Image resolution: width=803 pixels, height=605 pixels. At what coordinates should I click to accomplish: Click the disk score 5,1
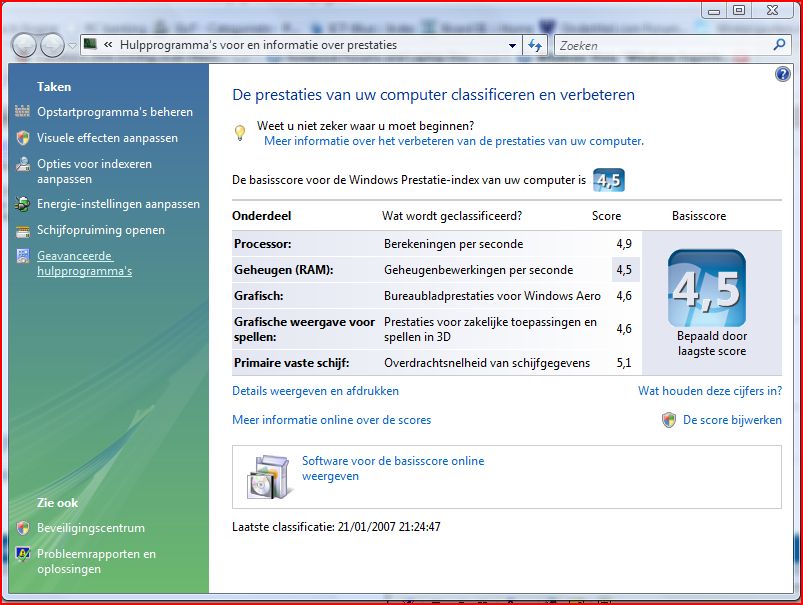pyautogui.click(x=624, y=363)
